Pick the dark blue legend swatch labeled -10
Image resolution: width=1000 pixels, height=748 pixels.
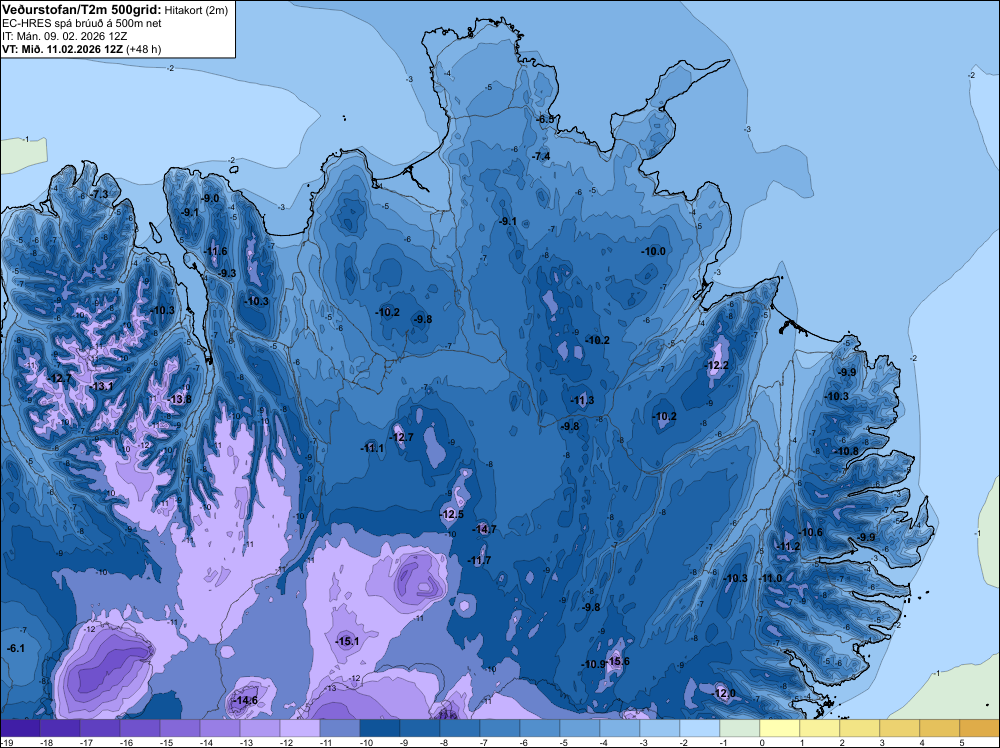pos(379,728)
